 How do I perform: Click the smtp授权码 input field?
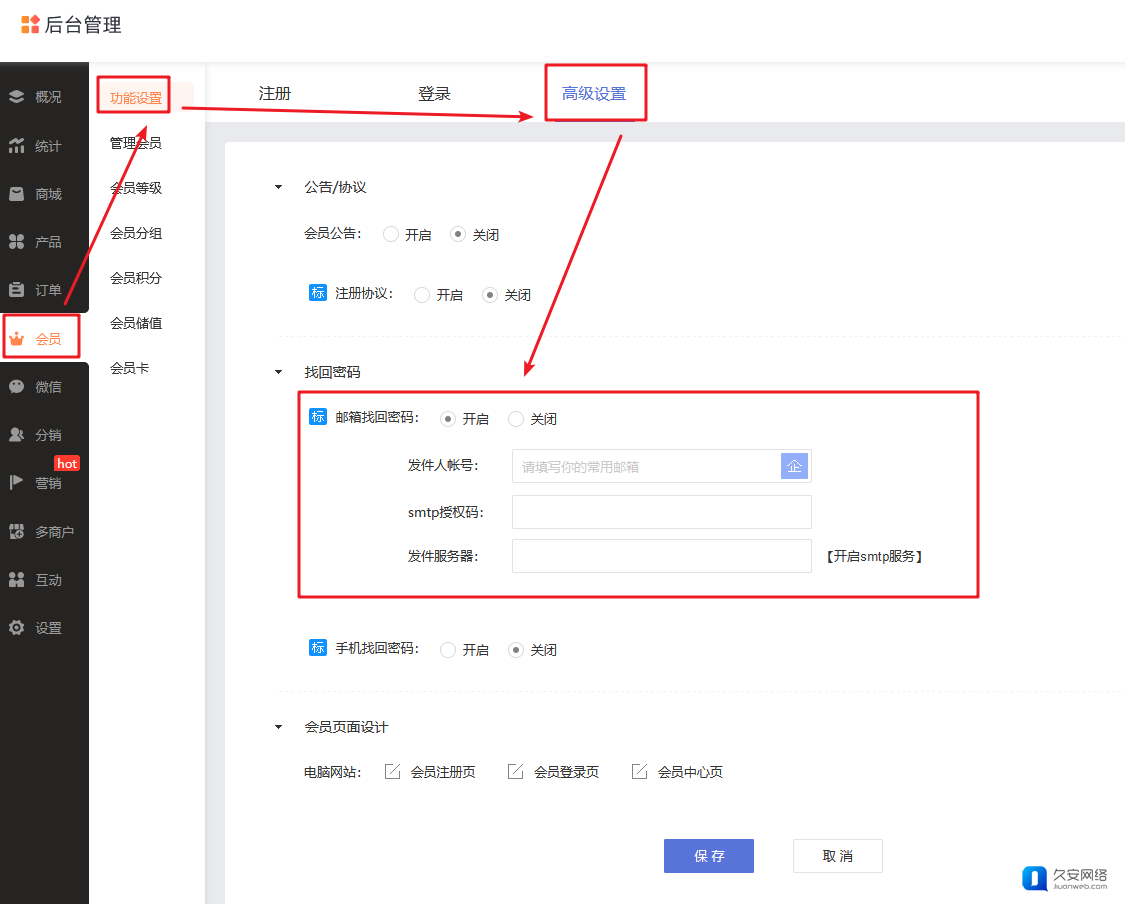[661, 512]
